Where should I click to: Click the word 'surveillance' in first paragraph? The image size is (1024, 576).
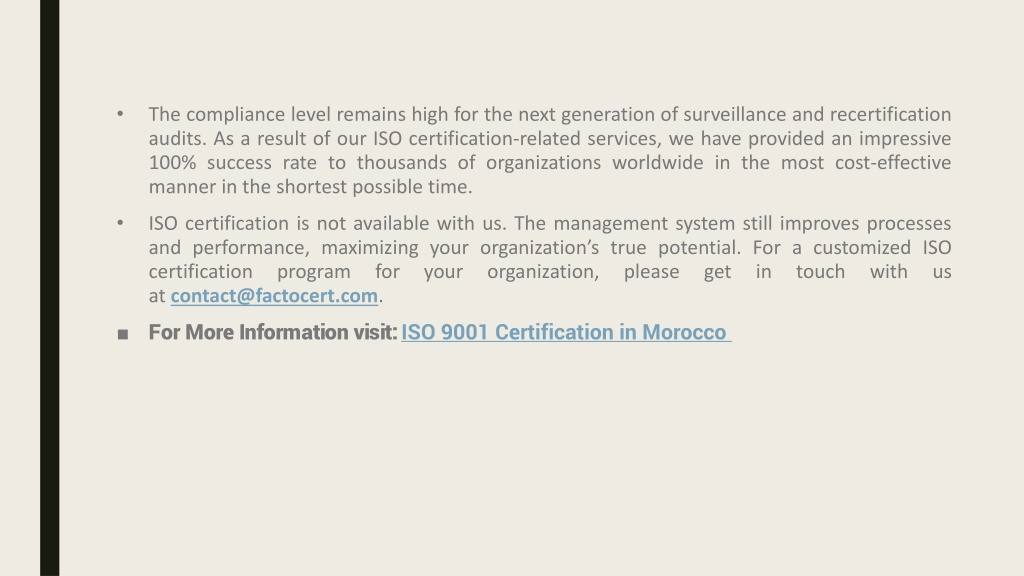pos(735,114)
